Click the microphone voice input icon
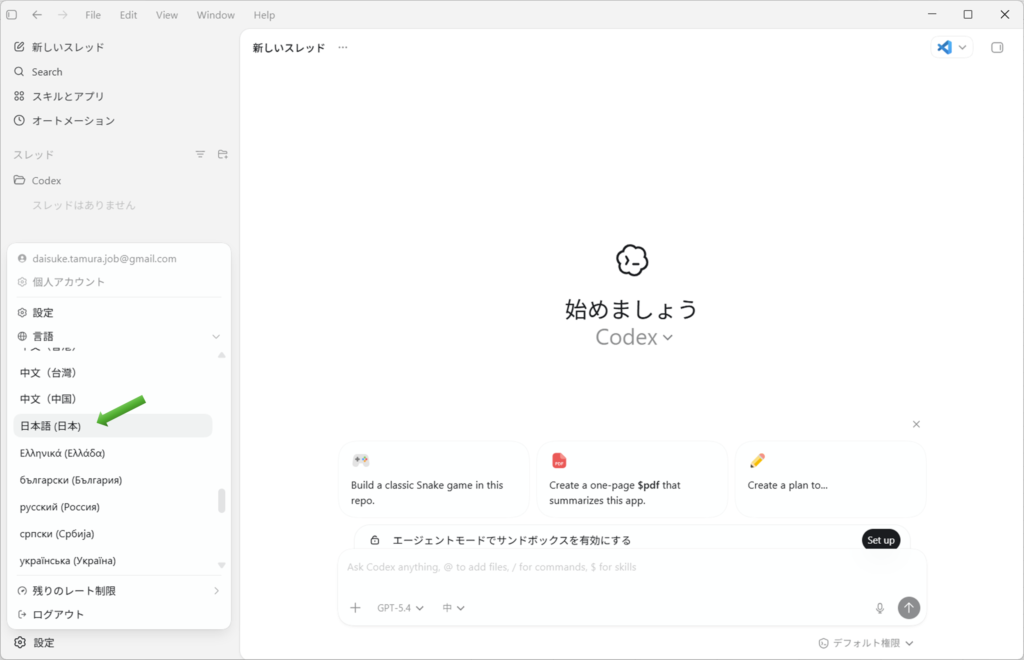The height and width of the screenshot is (660, 1024). [880, 608]
